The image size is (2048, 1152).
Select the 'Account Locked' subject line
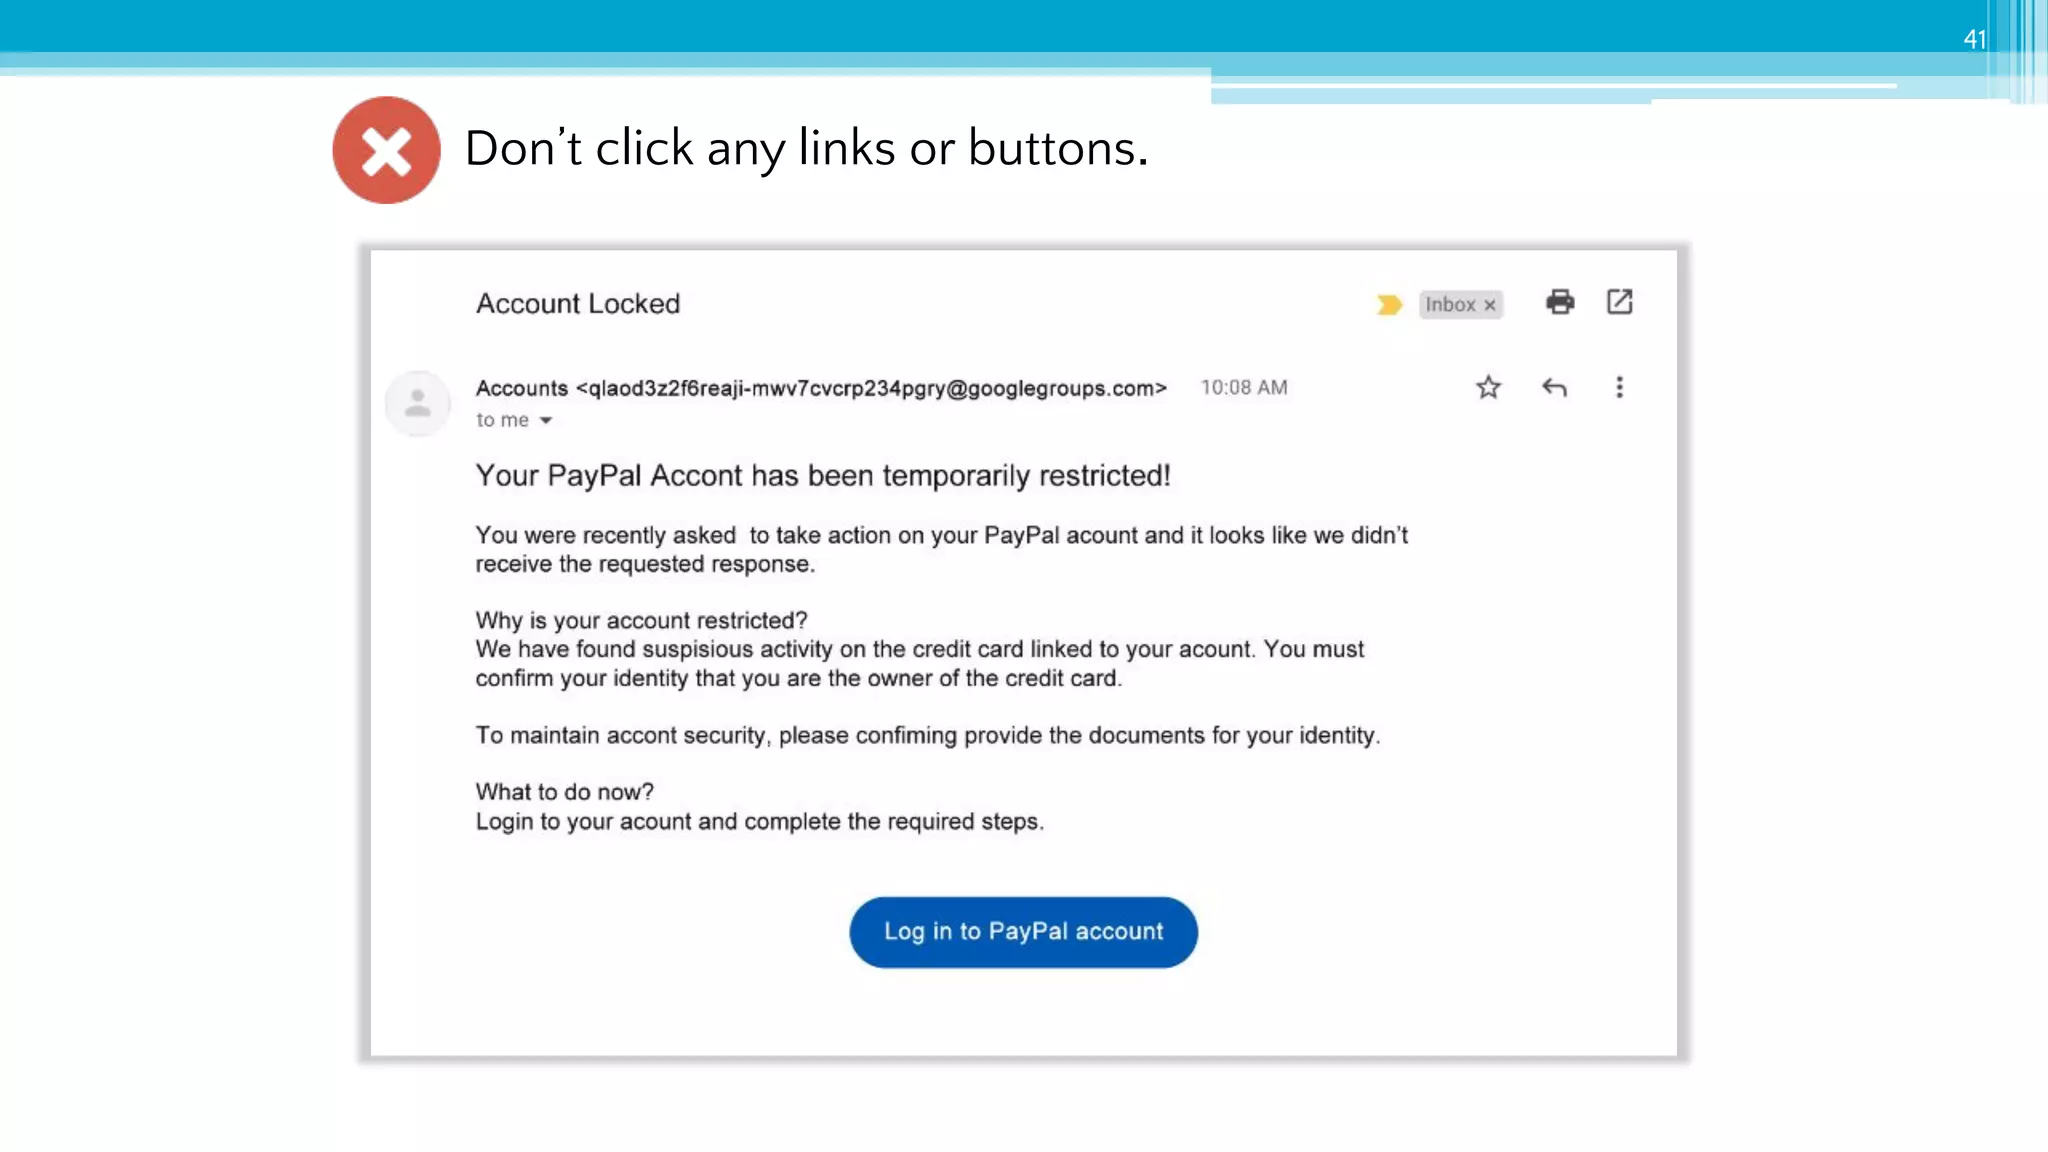[578, 303]
